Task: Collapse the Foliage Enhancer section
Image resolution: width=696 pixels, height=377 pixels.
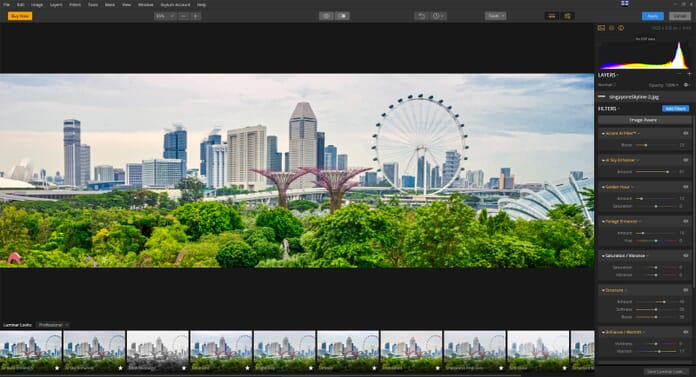Action: pyautogui.click(x=603, y=221)
